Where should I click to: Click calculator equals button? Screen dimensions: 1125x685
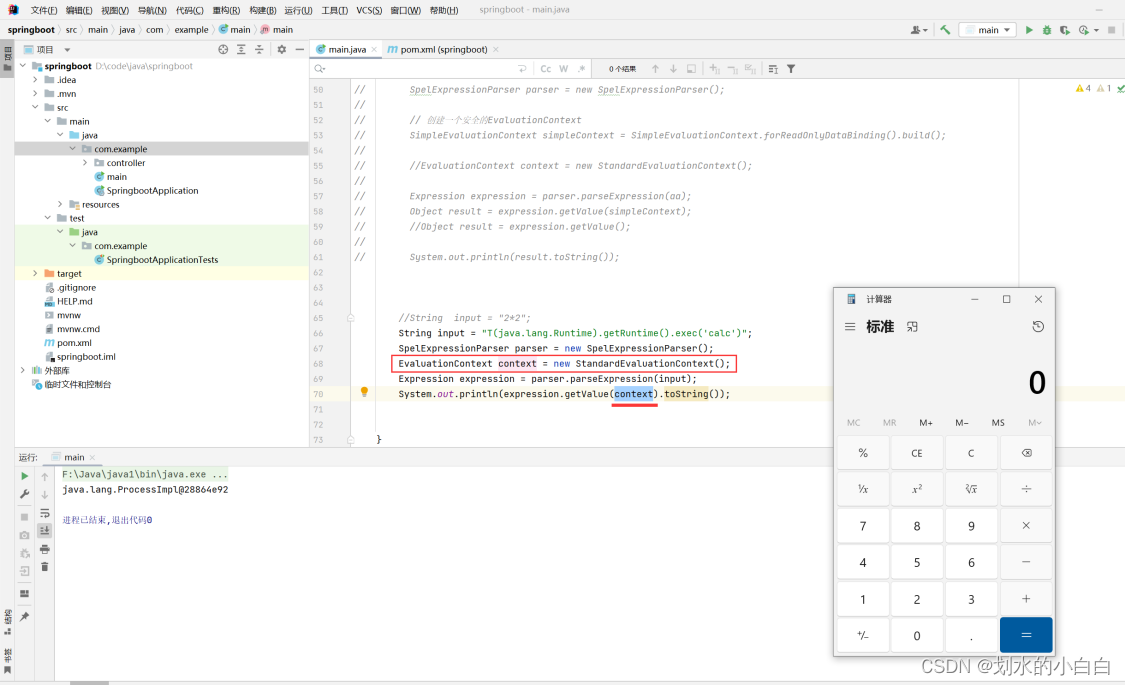click(x=1026, y=635)
